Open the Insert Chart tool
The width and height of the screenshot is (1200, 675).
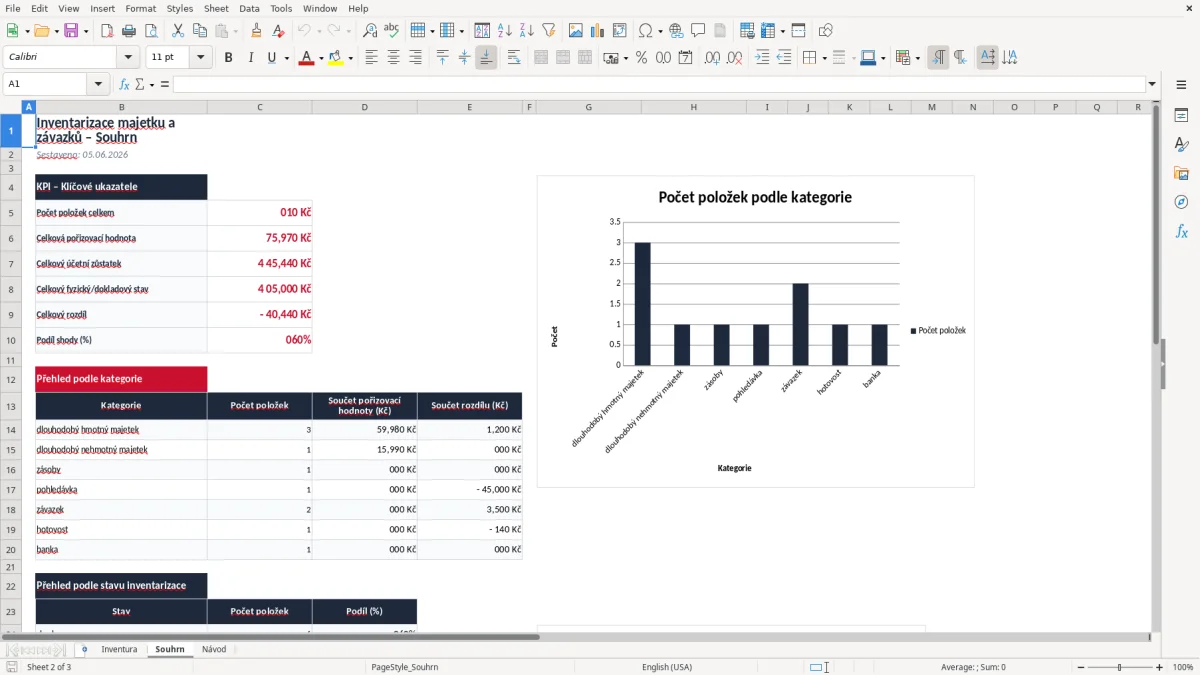point(598,31)
